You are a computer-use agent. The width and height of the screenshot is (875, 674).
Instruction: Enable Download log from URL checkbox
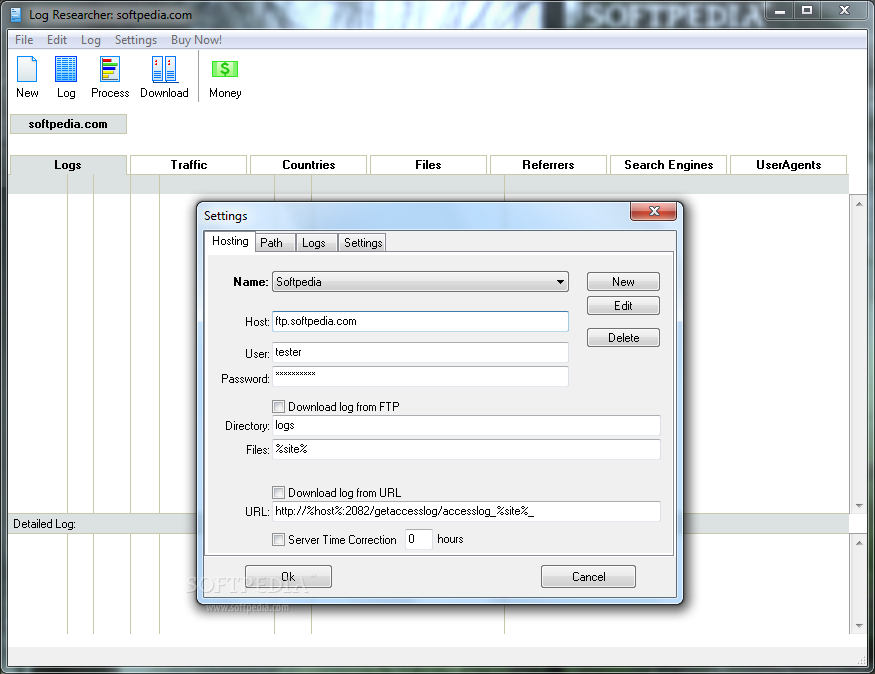pos(278,492)
